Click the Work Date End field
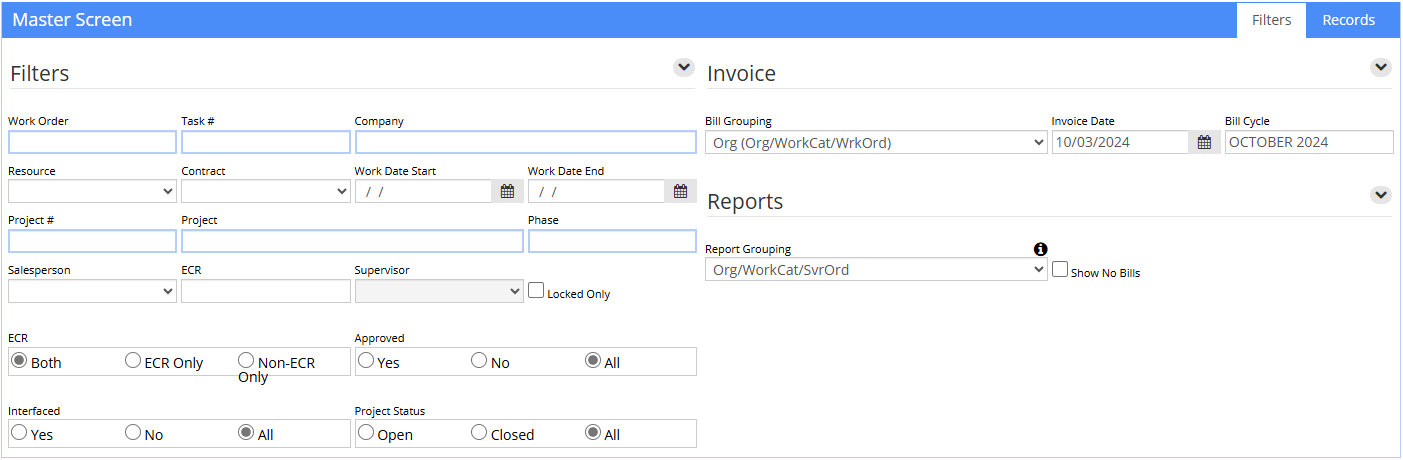Image resolution: width=1403 pixels, height=460 pixels. click(x=597, y=191)
